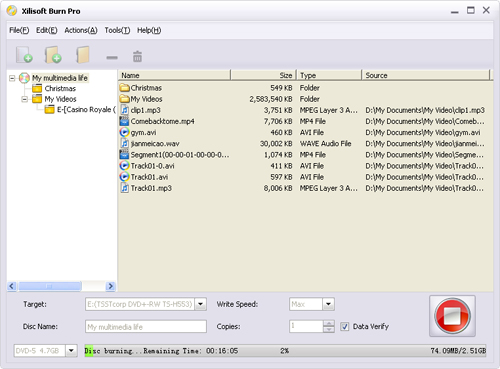Image resolution: width=500 pixels, height=369 pixels.
Task: Click the video icon of the Segment1 file
Action: 124,155
